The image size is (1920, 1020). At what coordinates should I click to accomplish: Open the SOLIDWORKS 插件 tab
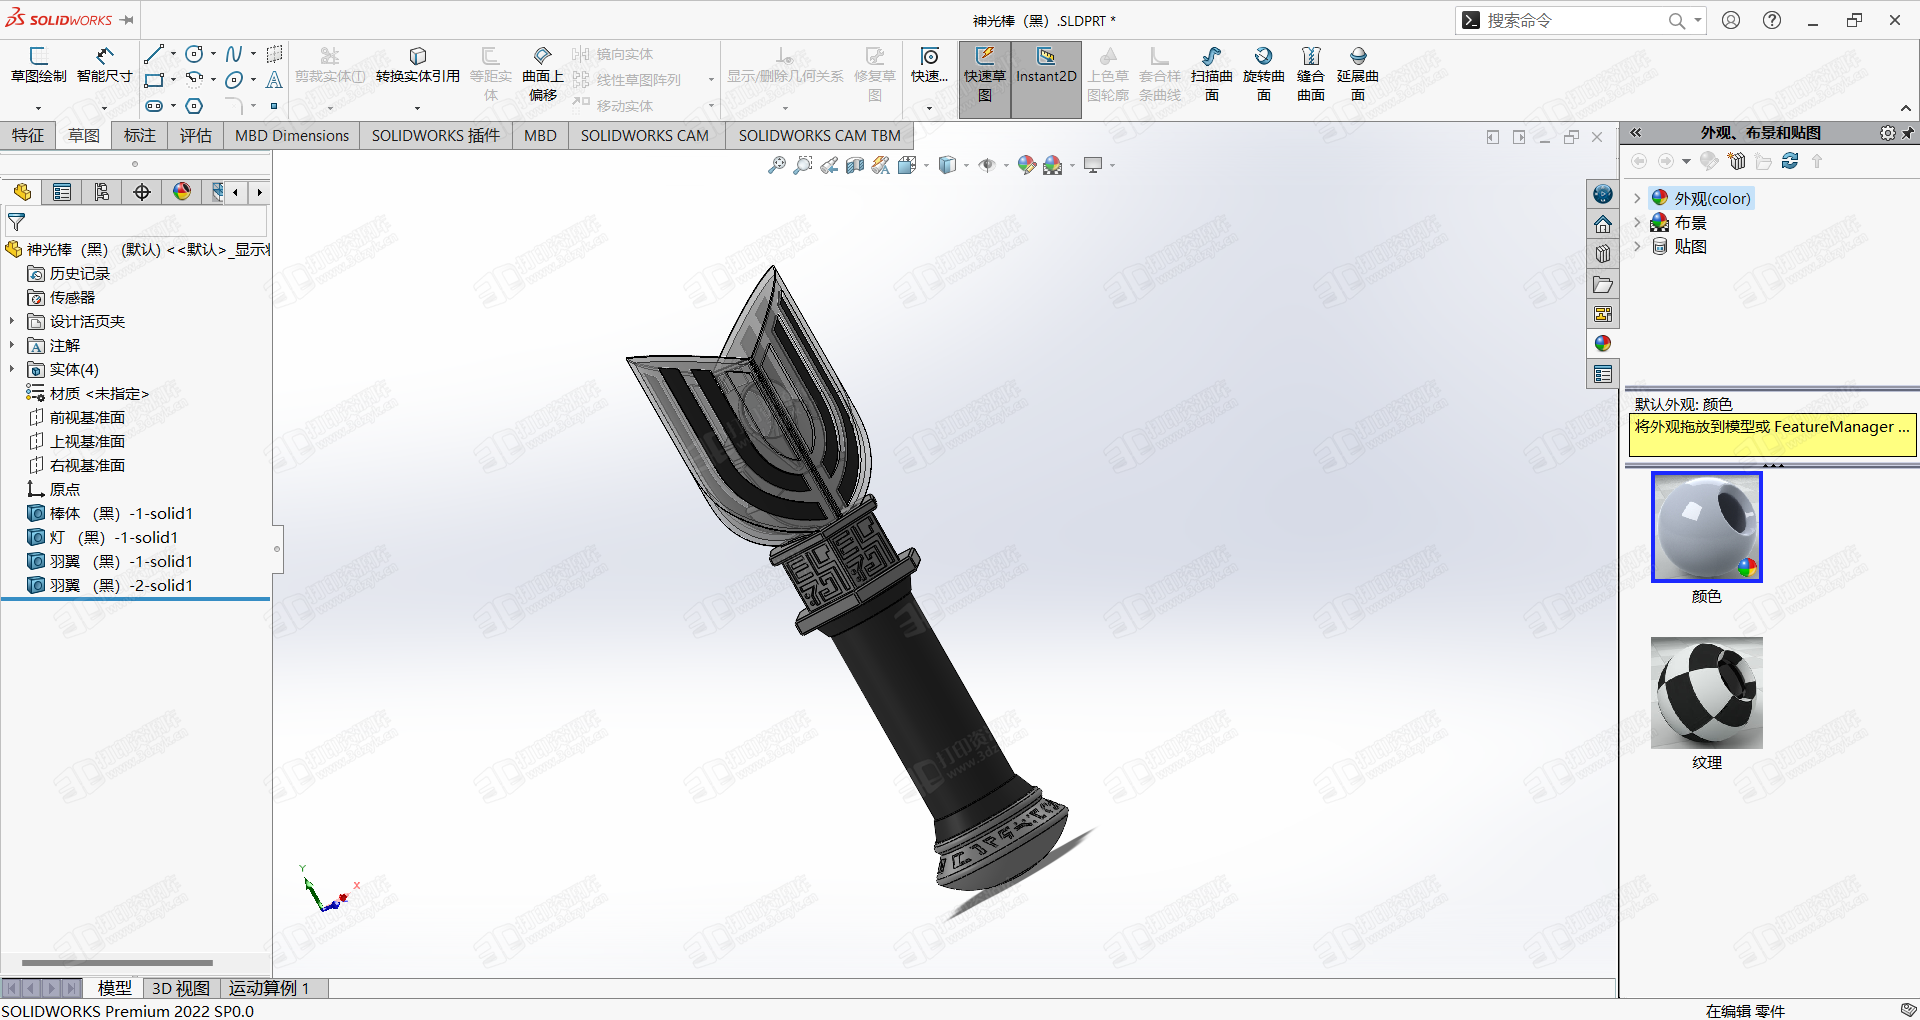(x=436, y=136)
